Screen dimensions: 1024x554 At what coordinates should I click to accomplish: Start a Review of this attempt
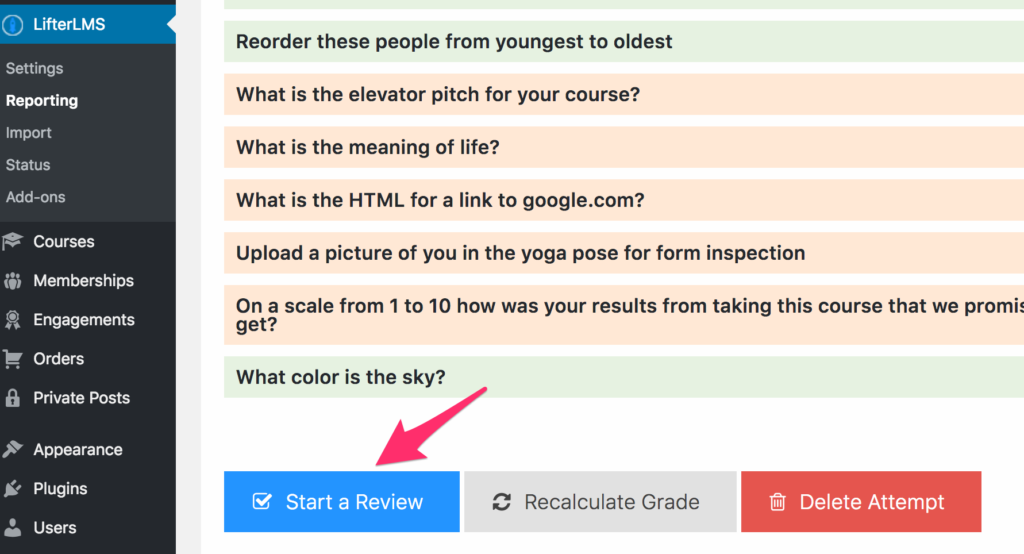[342, 502]
